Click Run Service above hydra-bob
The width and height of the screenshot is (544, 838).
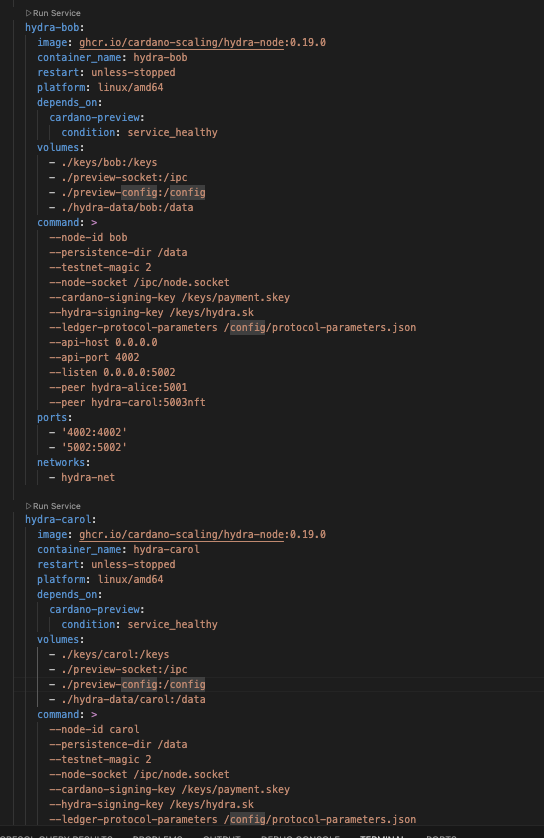click(x=53, y=13)
